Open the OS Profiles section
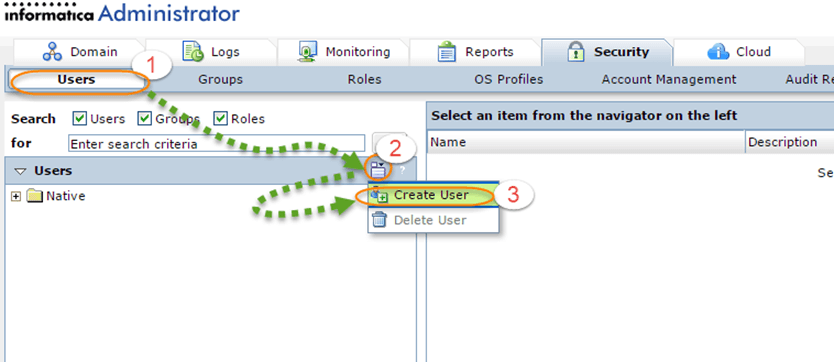The width and height of the screenshot is (834, 362). coord(508,80)
